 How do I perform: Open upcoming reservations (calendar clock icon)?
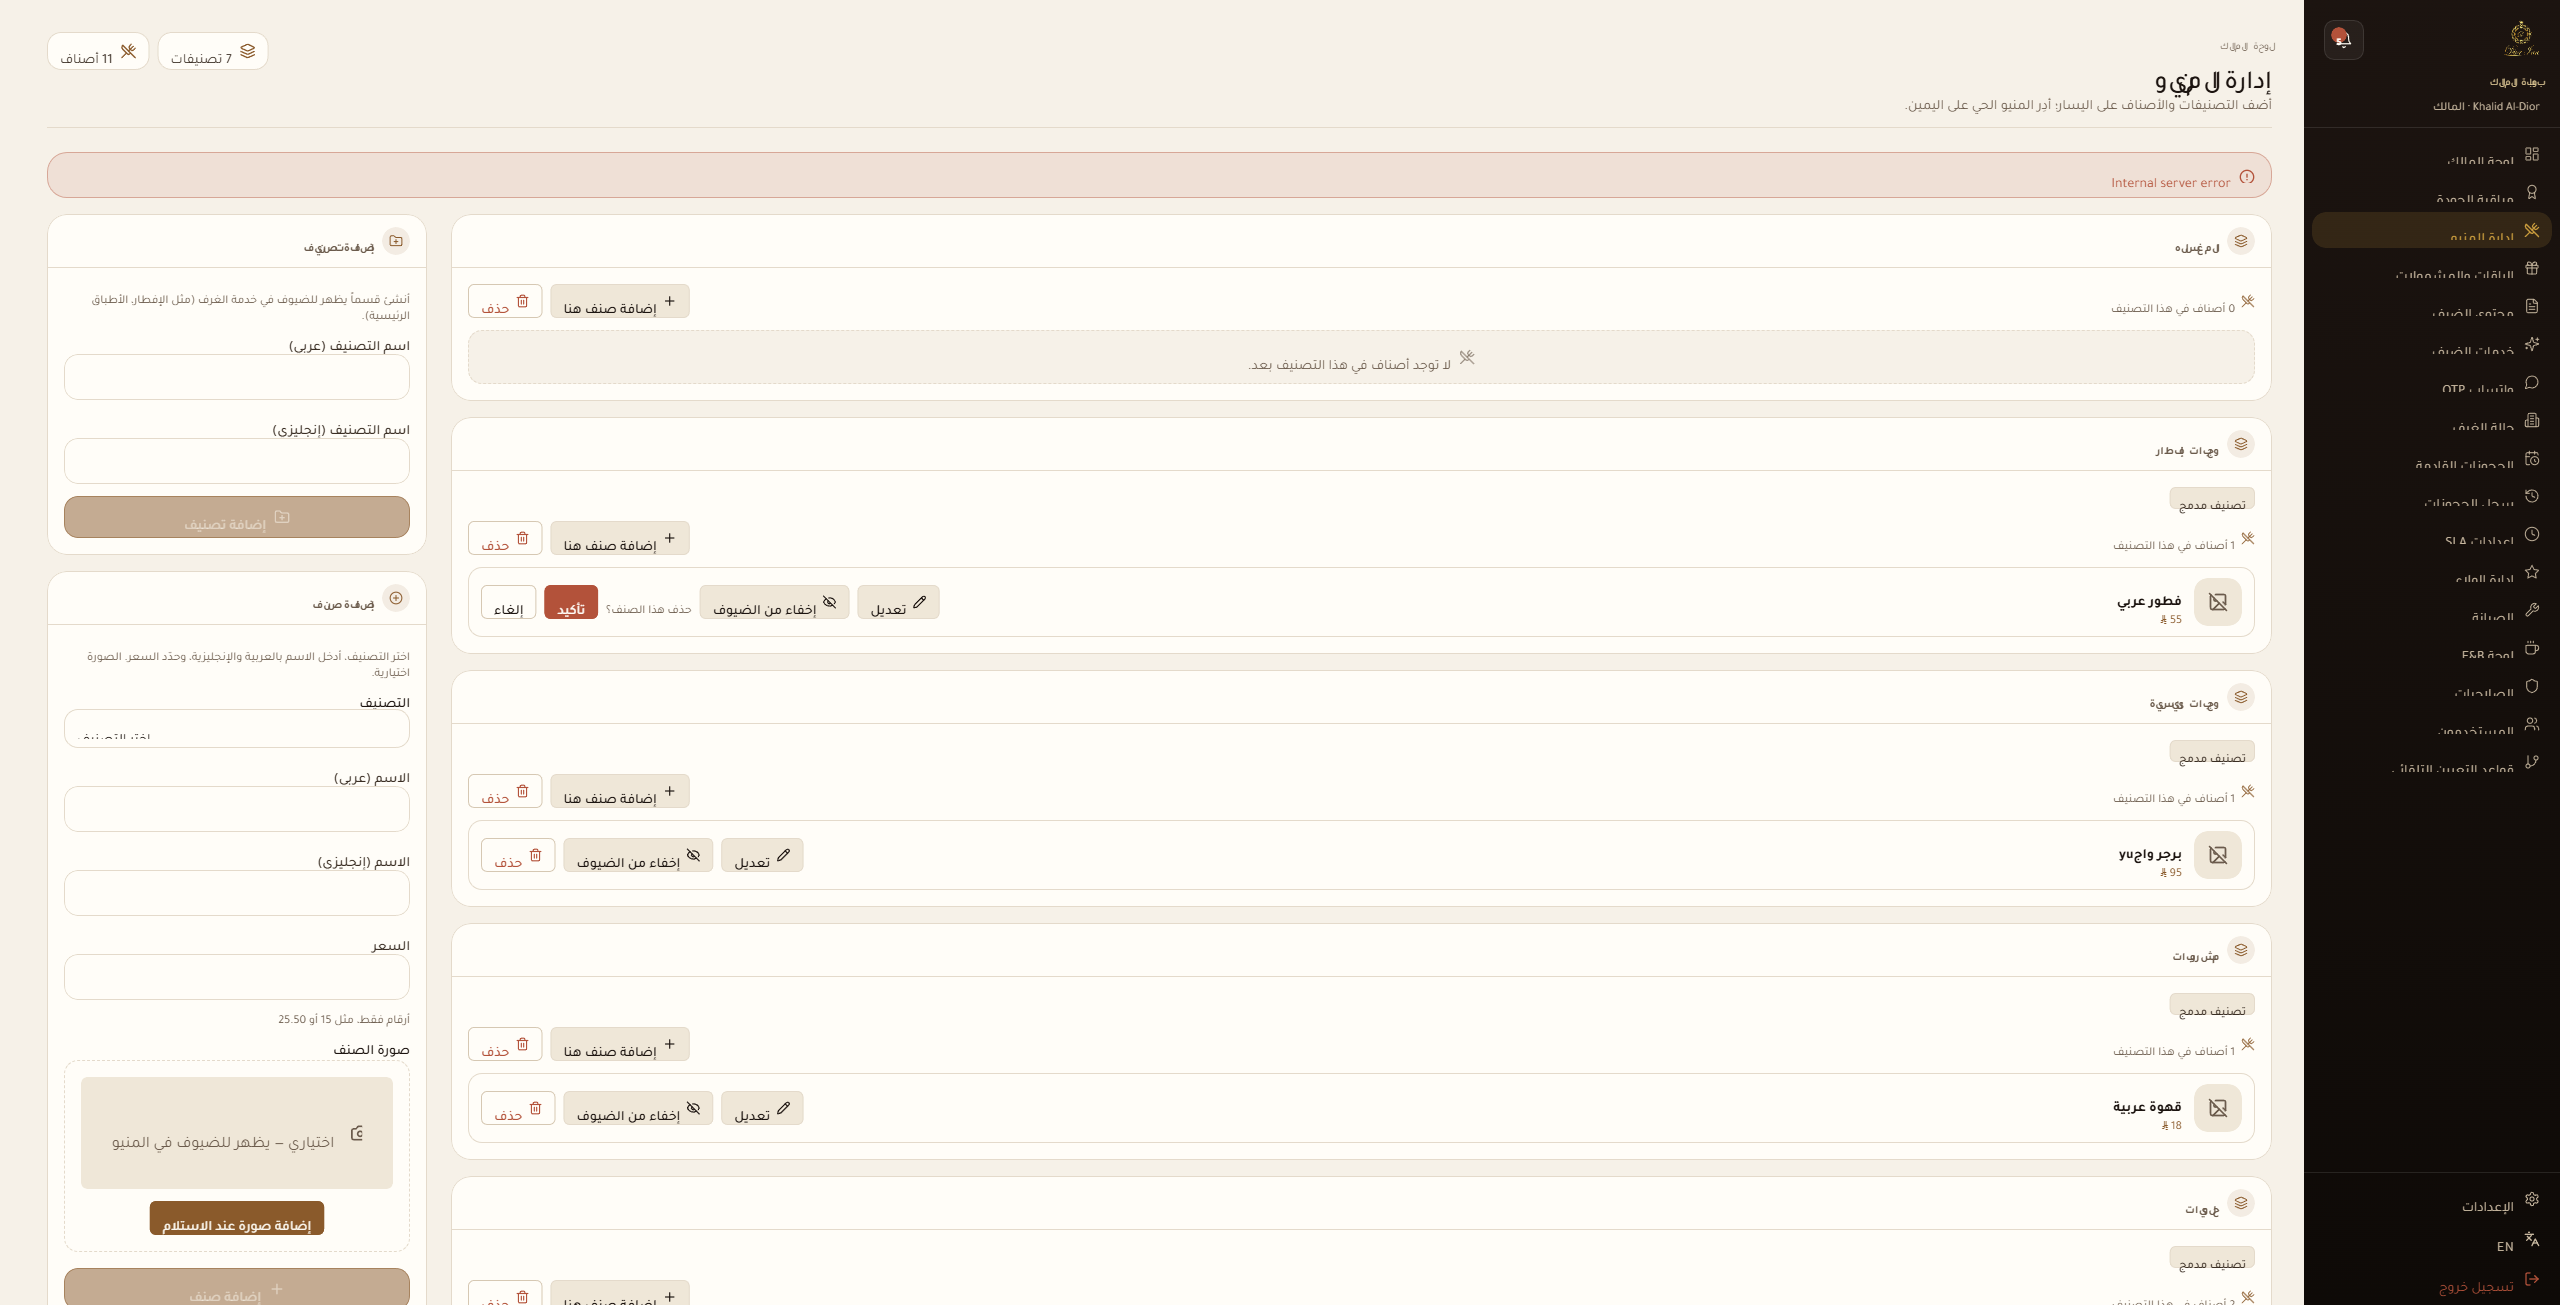(x=2432, y=458)
